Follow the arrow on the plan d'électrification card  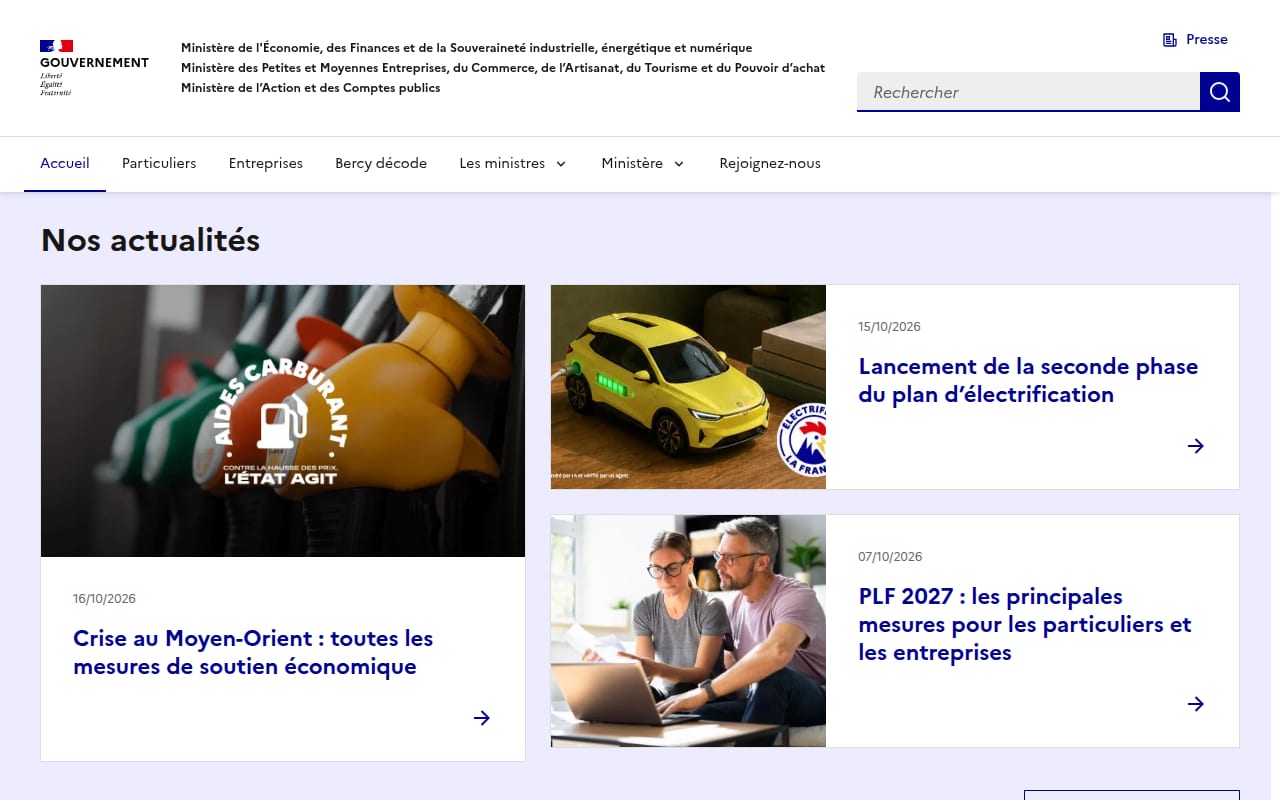(x=1196, y=446)
